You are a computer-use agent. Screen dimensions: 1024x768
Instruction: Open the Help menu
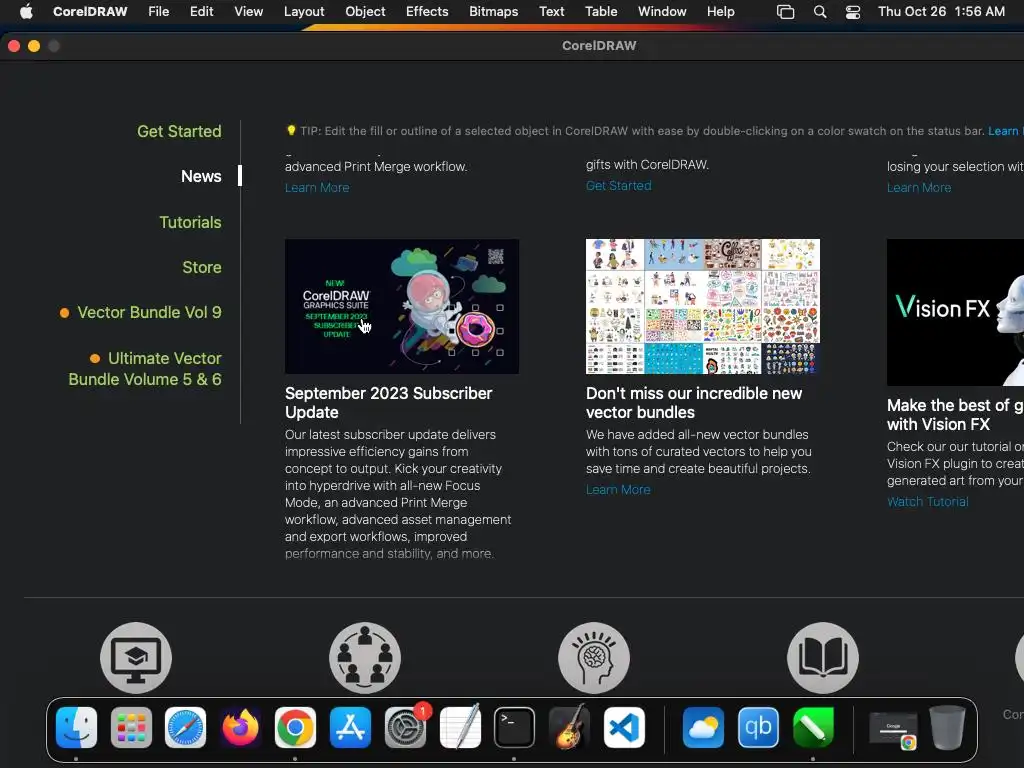tap(720, 12)
